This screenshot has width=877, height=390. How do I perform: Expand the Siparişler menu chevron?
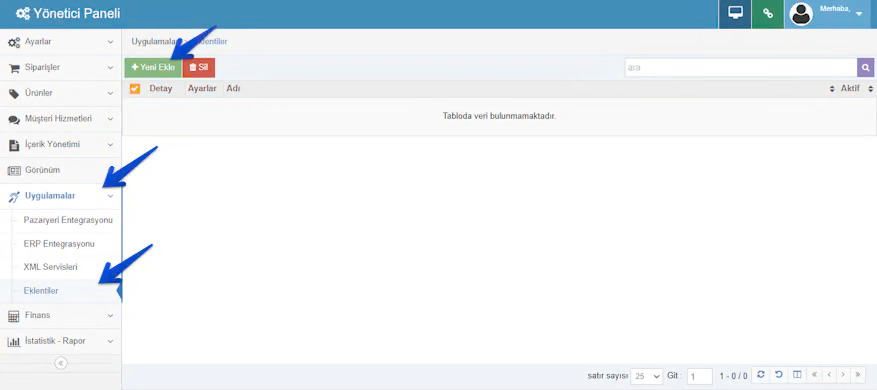coord(110,68)
